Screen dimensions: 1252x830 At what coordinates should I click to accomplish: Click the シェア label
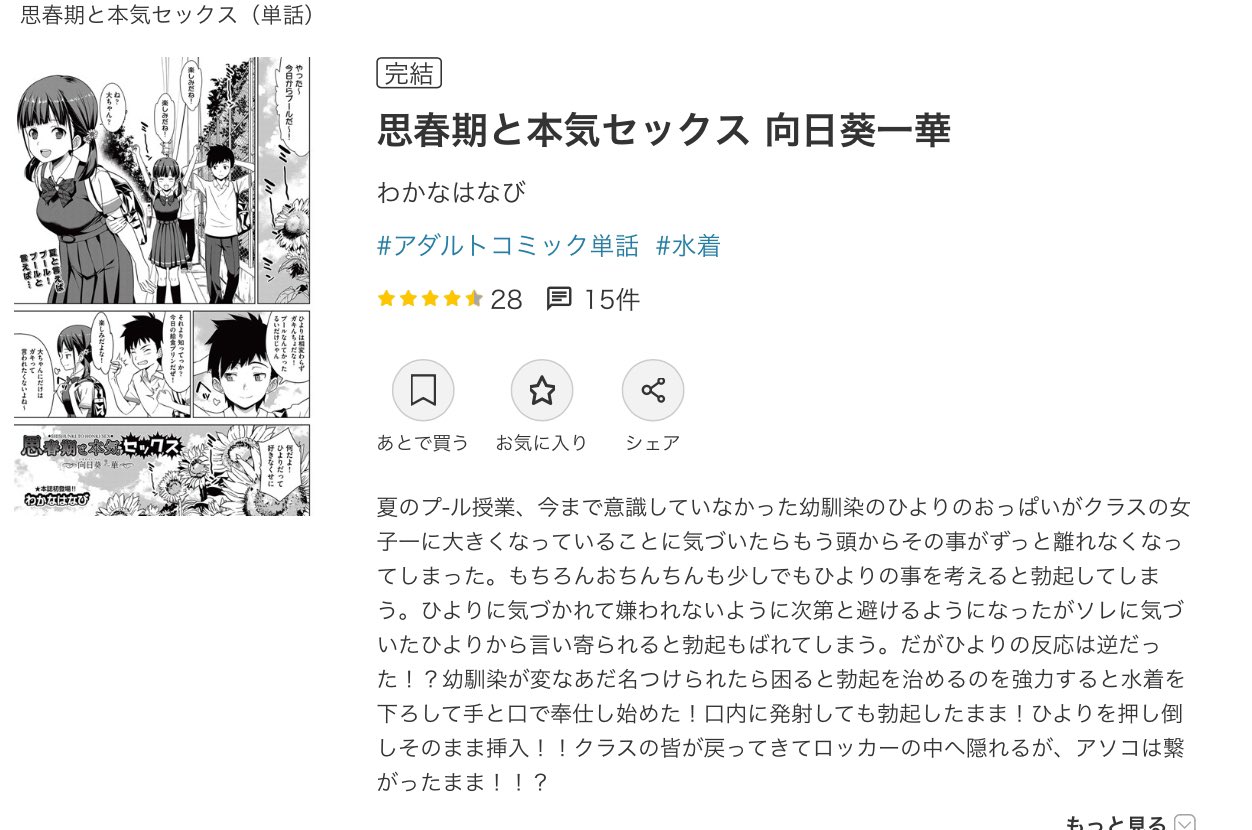pyautogui.click(x=653, y=442)
